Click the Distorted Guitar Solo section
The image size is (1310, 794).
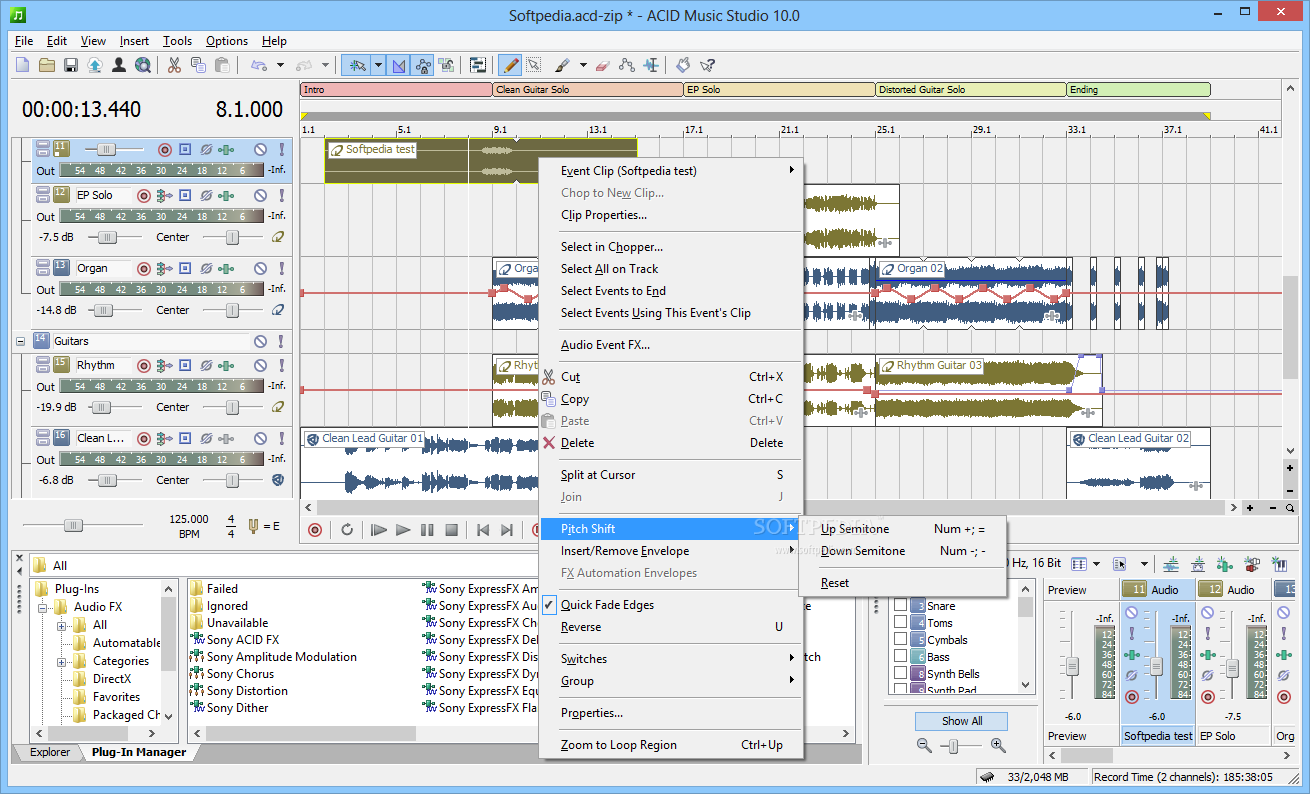(x=971, y=90)
